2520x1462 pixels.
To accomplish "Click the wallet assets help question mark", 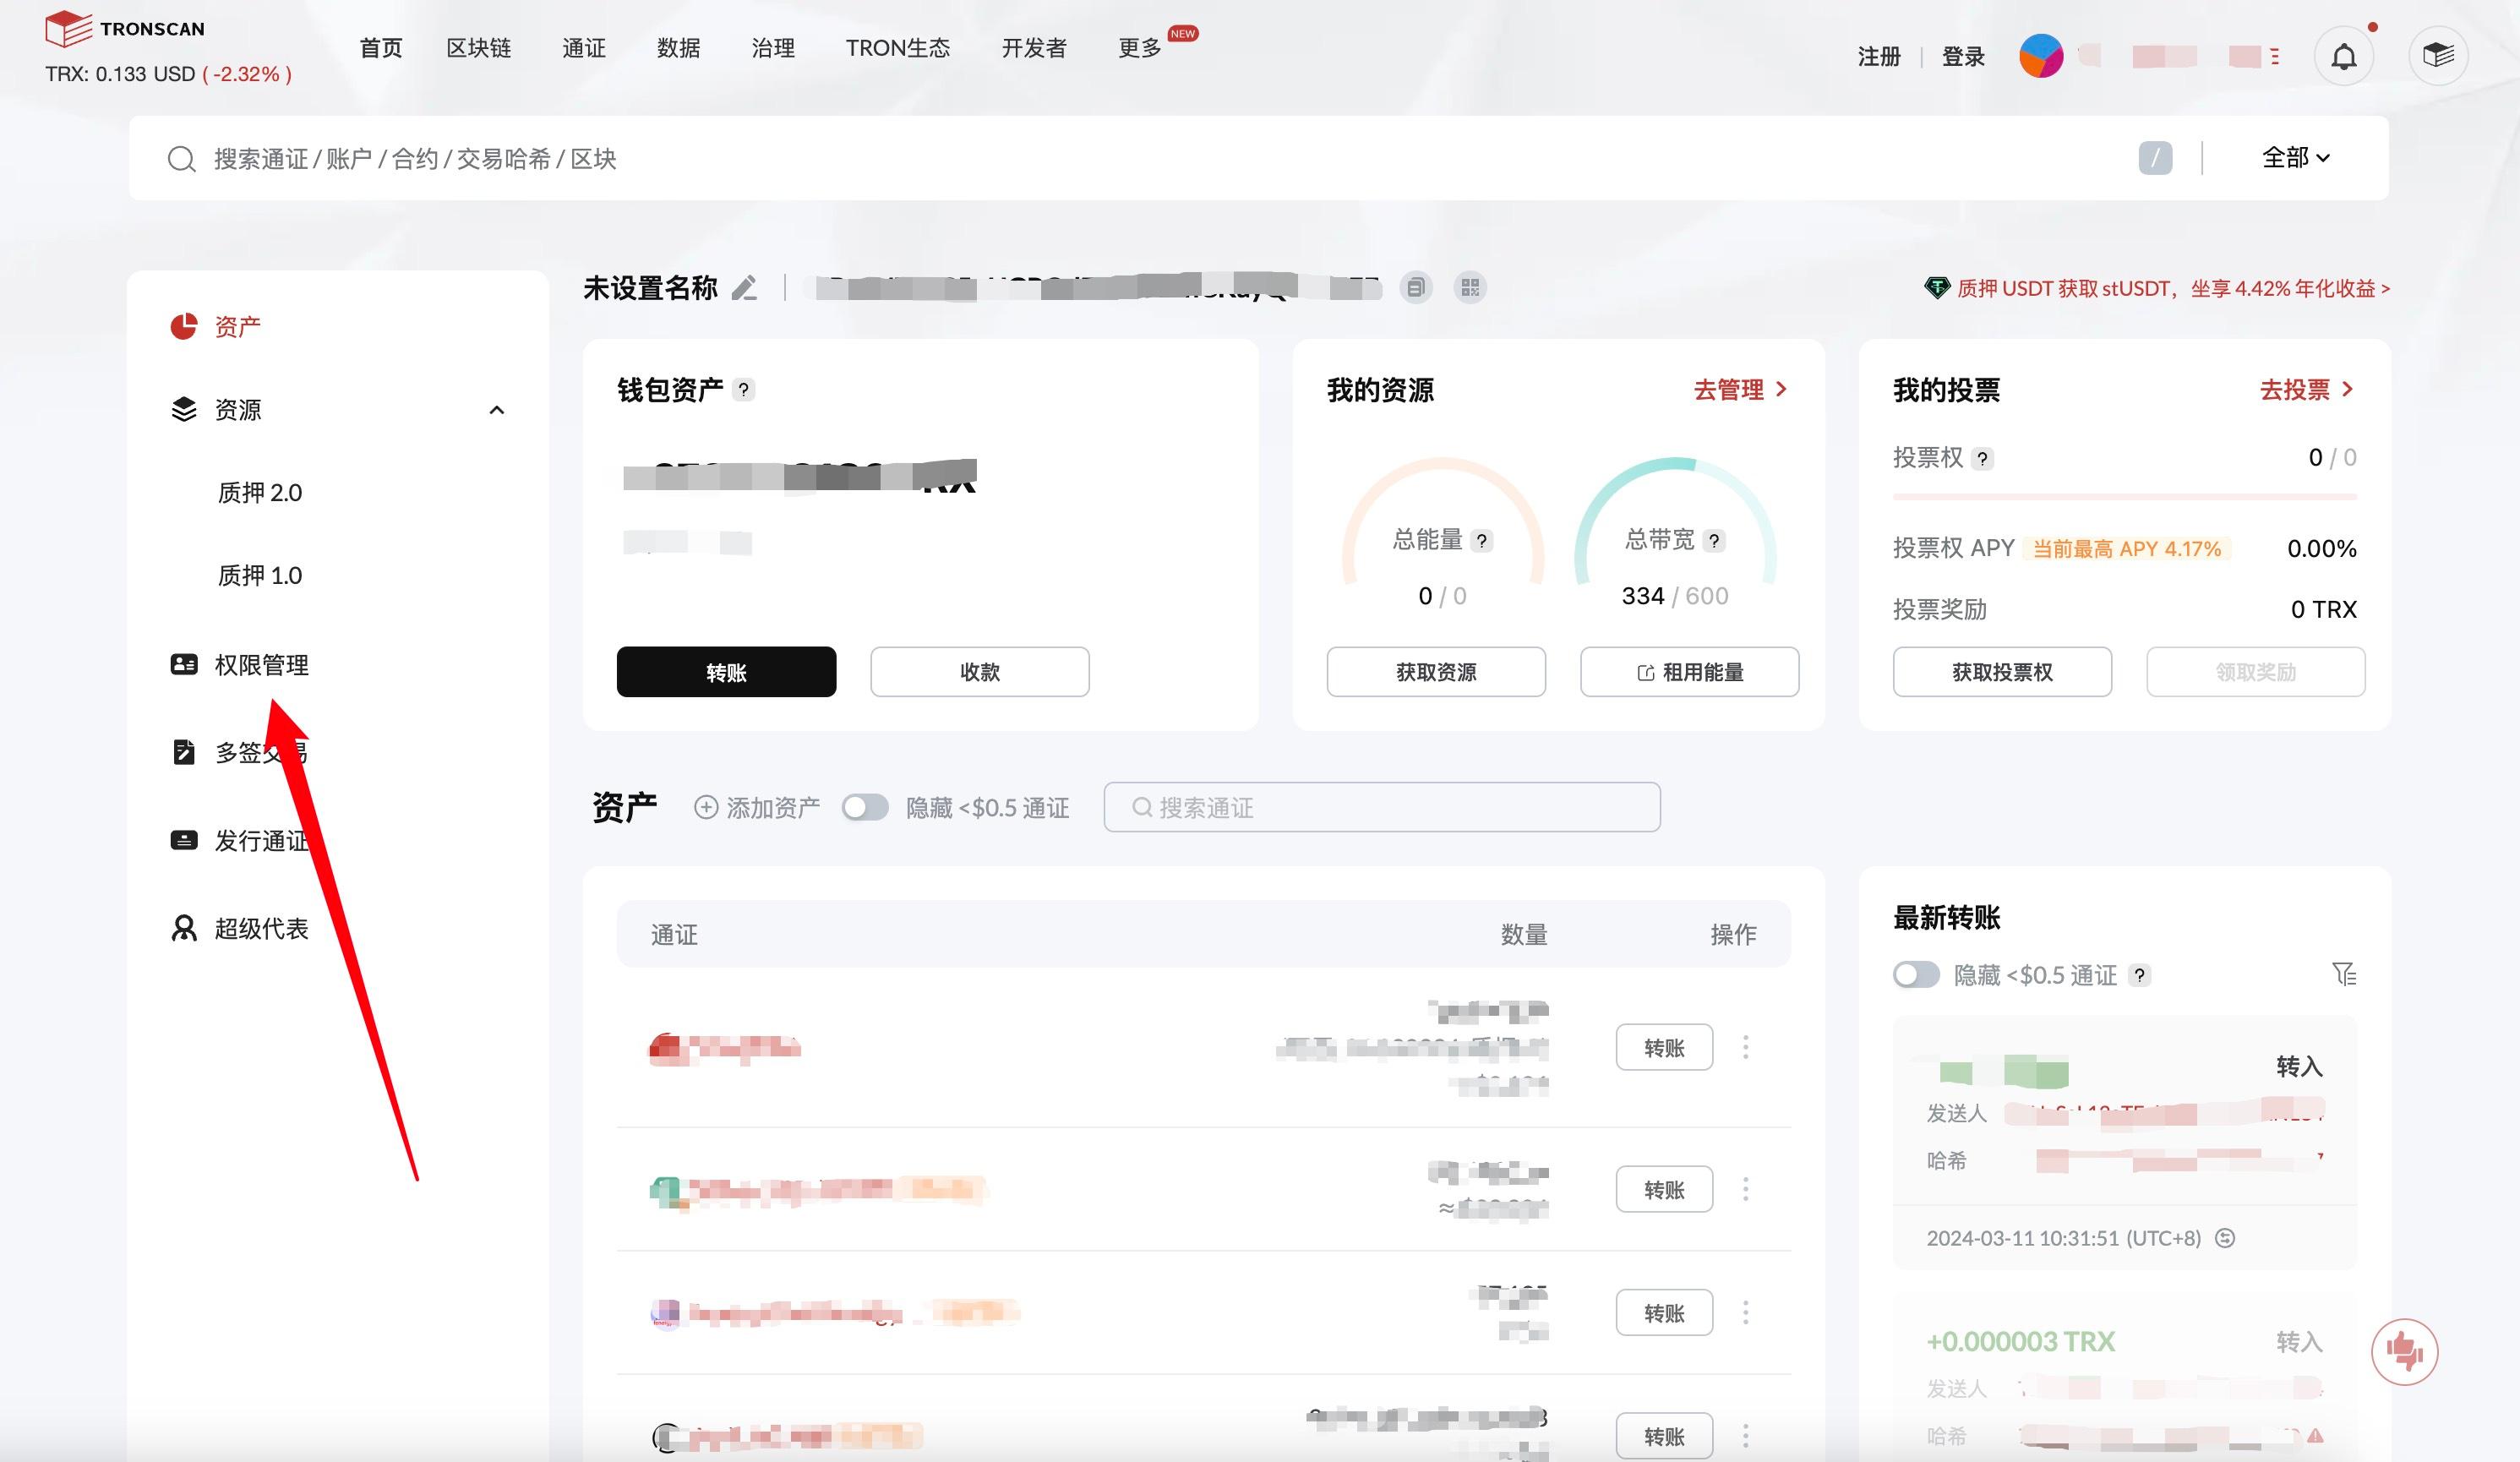I will coord(743,390).
